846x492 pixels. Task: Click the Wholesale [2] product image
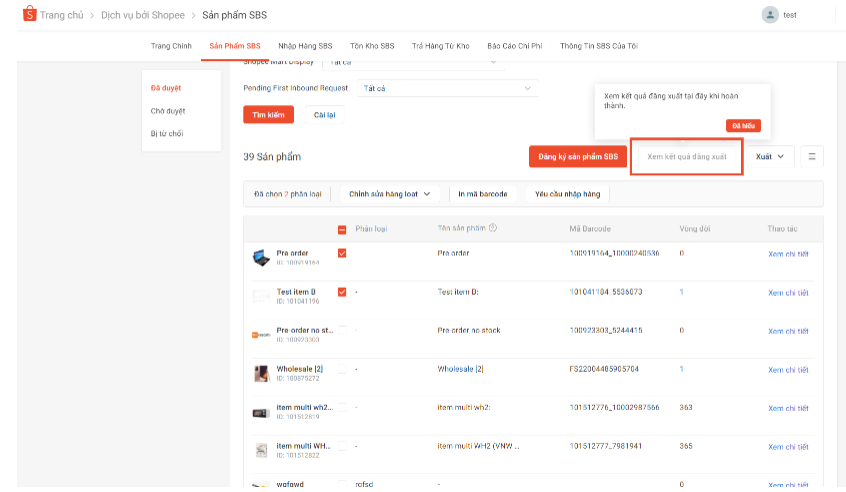coord(261,373)
